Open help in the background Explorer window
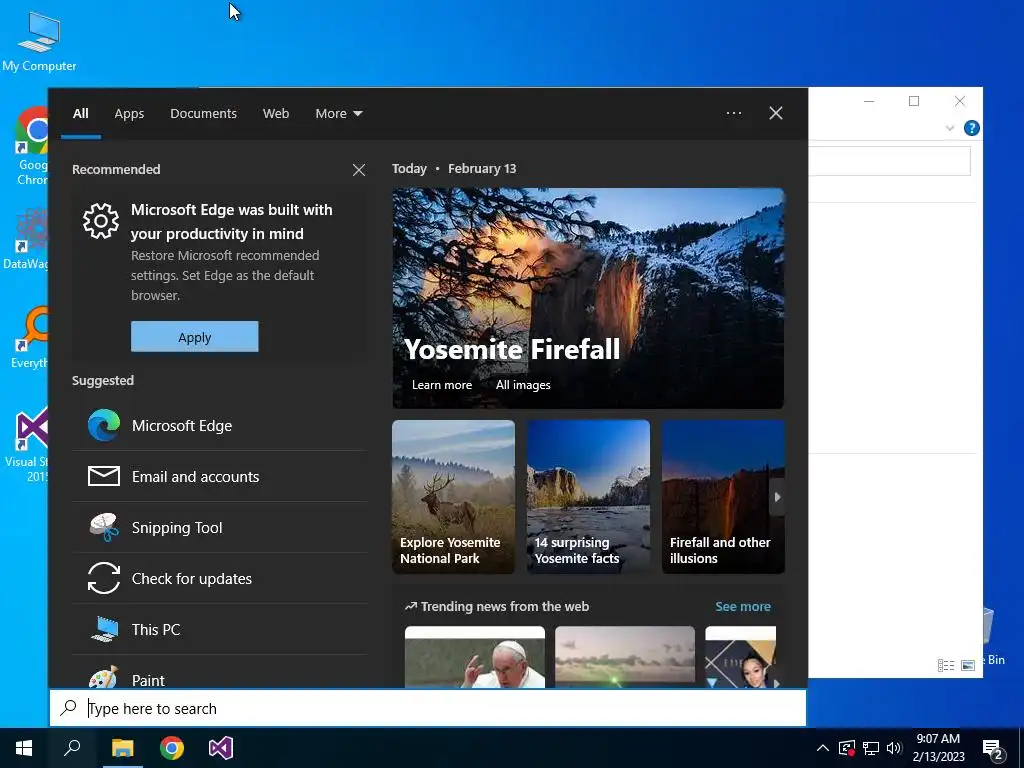1024x768 pixels. 972,128
